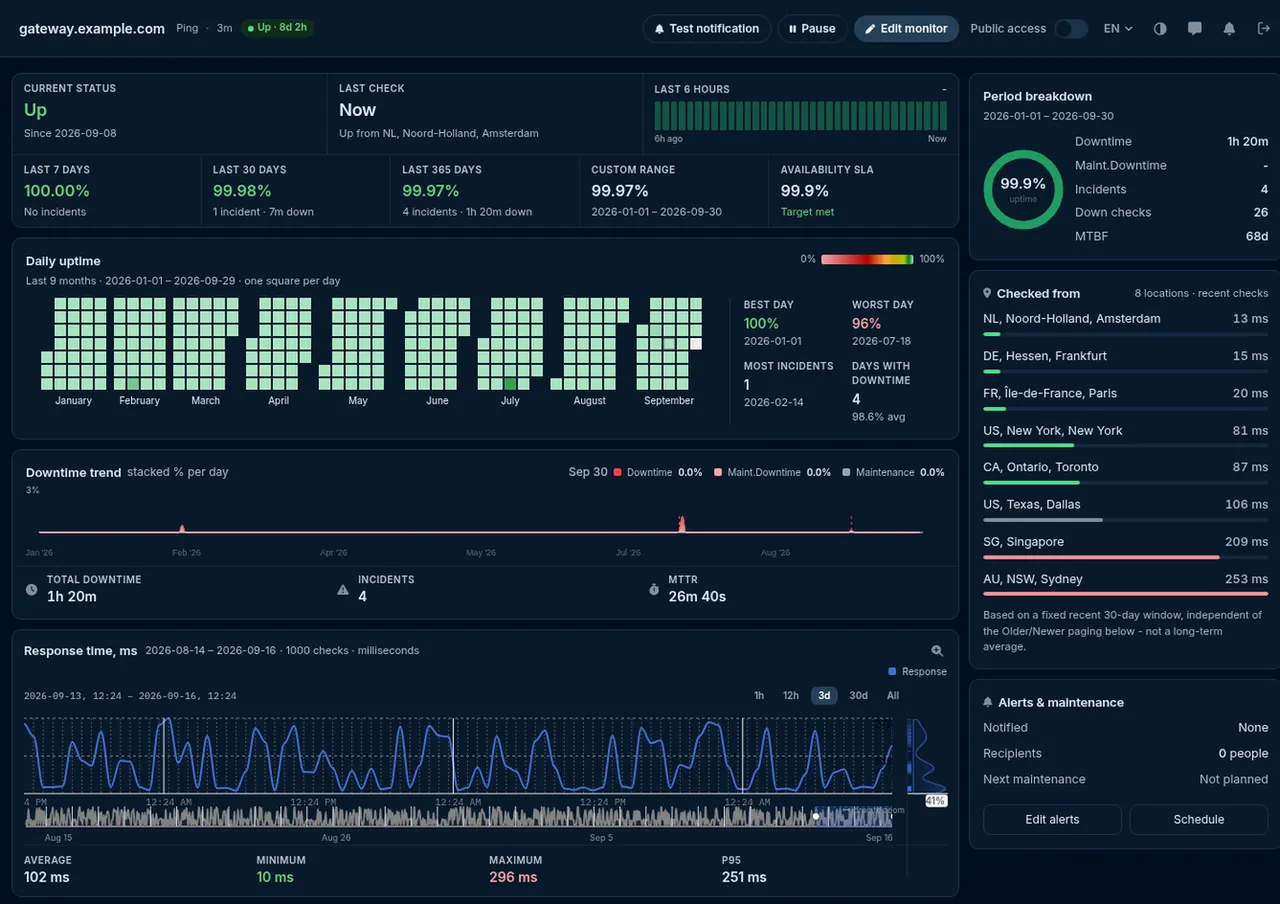
Task: Select the 3d time range tab
Action: pyautogui.click(x=824, y=696)
